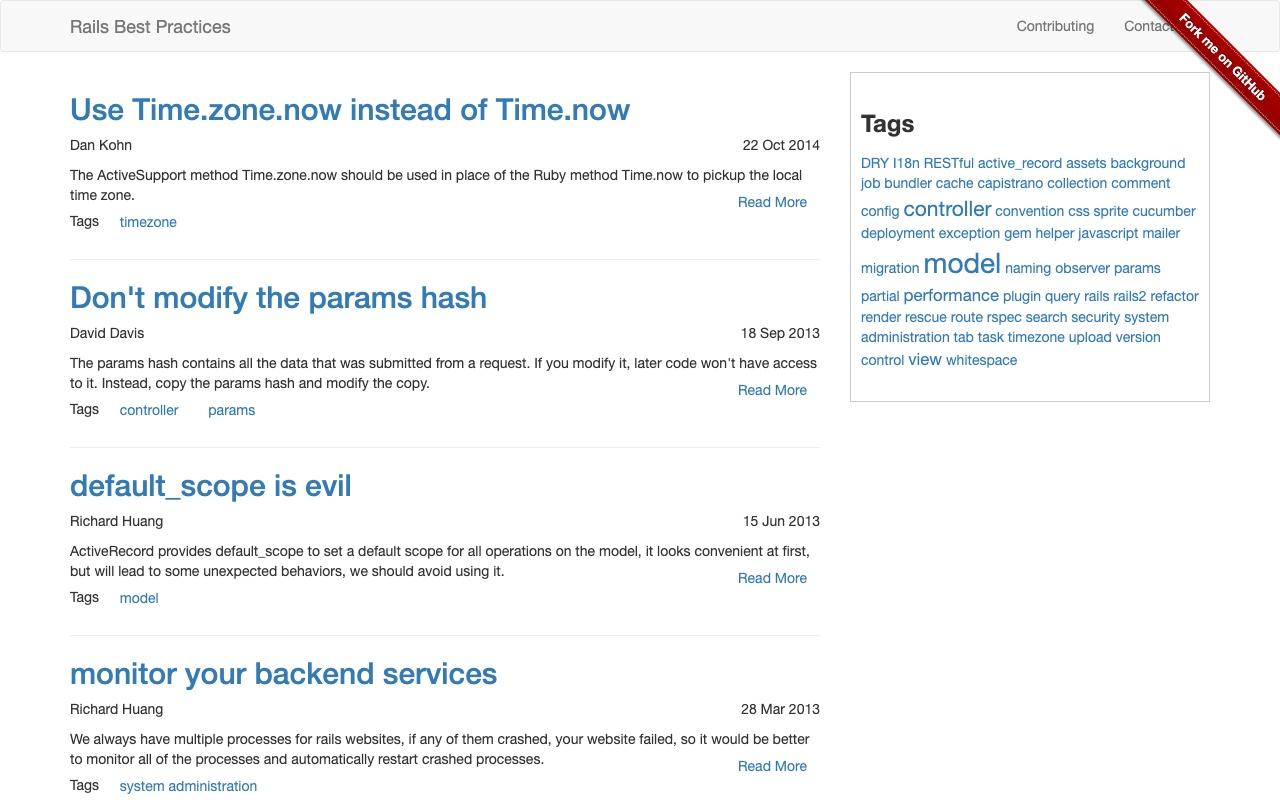This screenshot has height=800, width=1280.
Task: Click the capistrano tag in Tags cloud
Action: coord(1010,183)
